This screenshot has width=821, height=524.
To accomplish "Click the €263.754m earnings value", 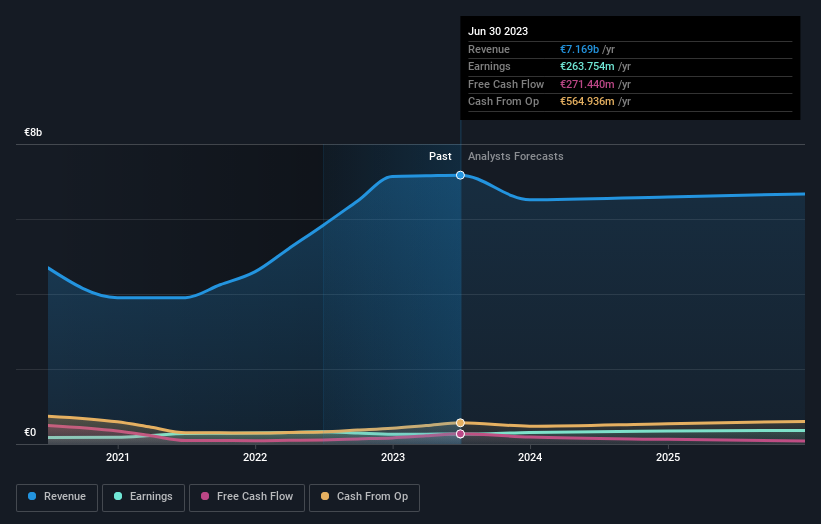I will click(x=587, y=66).
